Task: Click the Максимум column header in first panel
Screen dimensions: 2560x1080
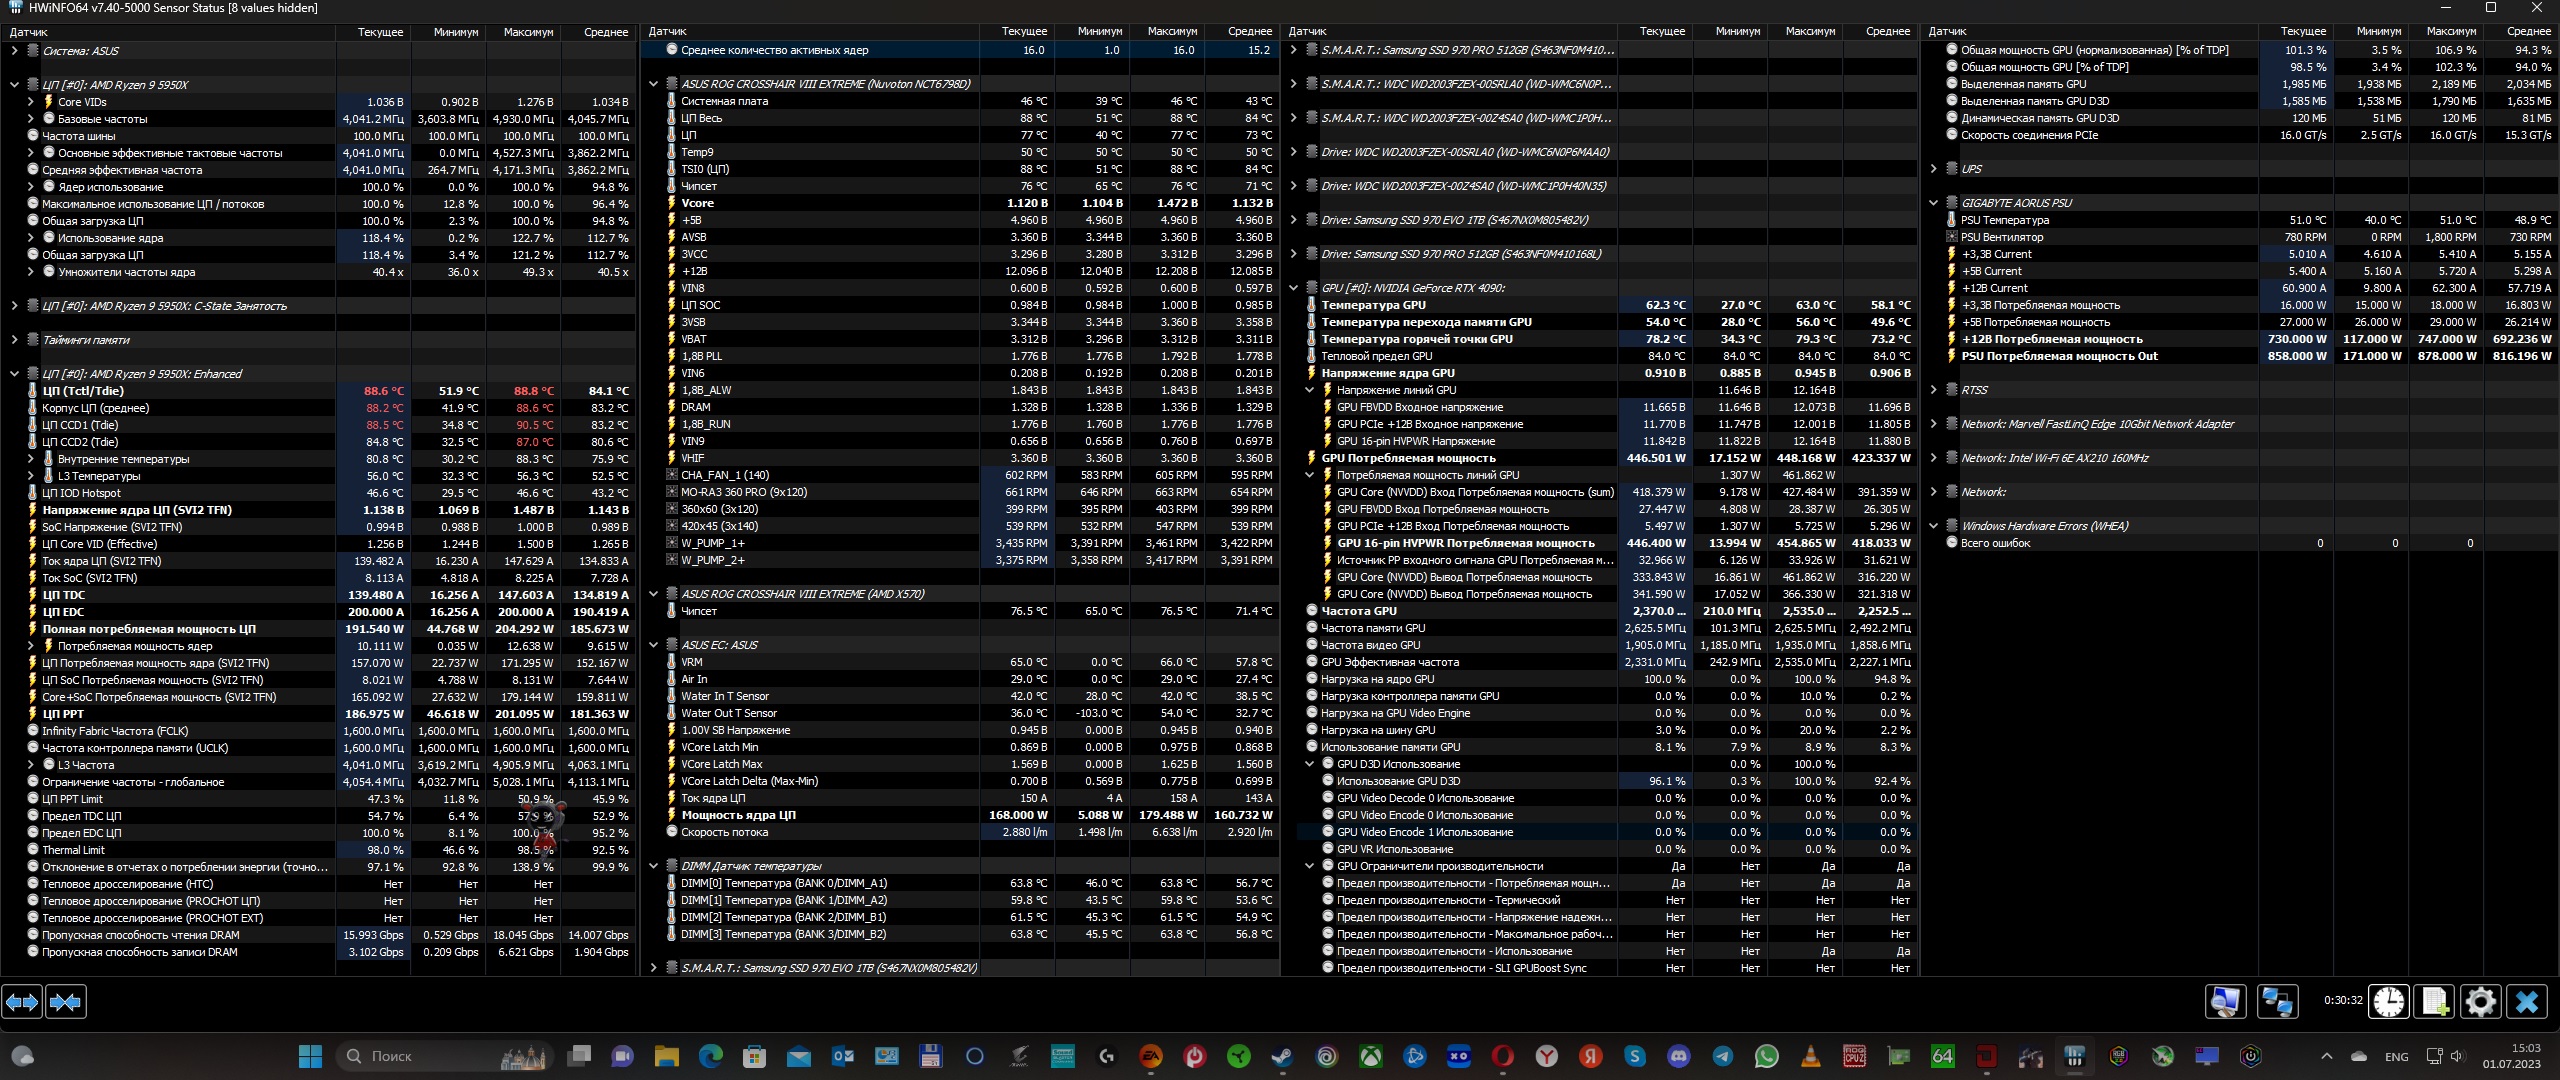Action: (528, 32)
